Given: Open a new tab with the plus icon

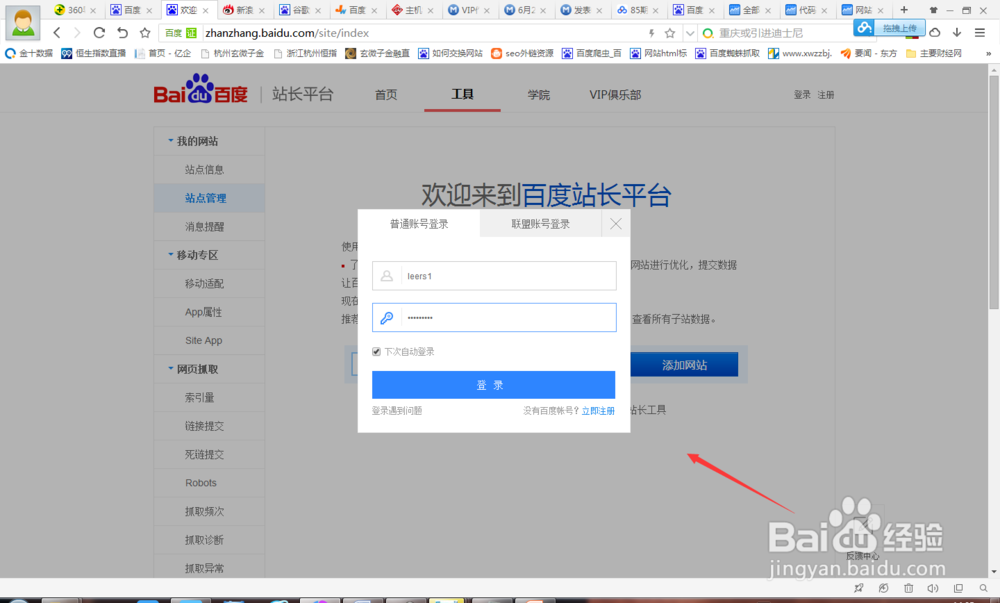Looking at the screenshot, I should coord(904,10).
